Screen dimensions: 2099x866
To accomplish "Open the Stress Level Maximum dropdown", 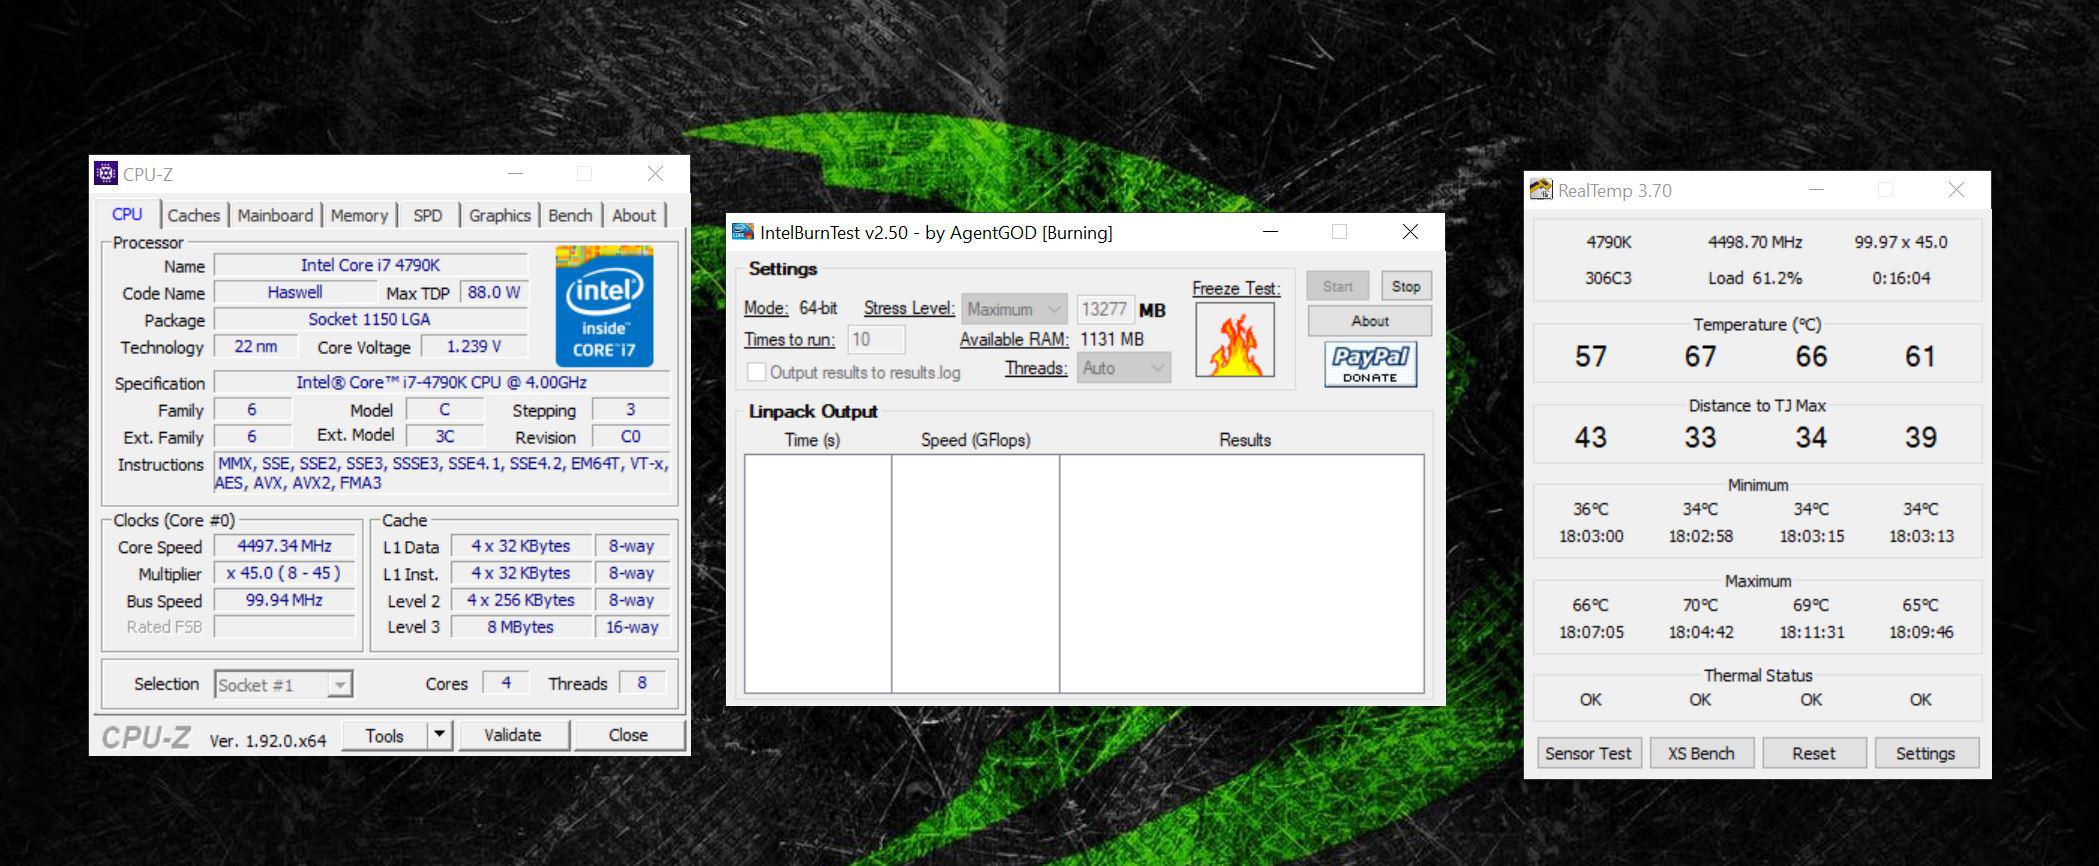I will [1014, 309].
